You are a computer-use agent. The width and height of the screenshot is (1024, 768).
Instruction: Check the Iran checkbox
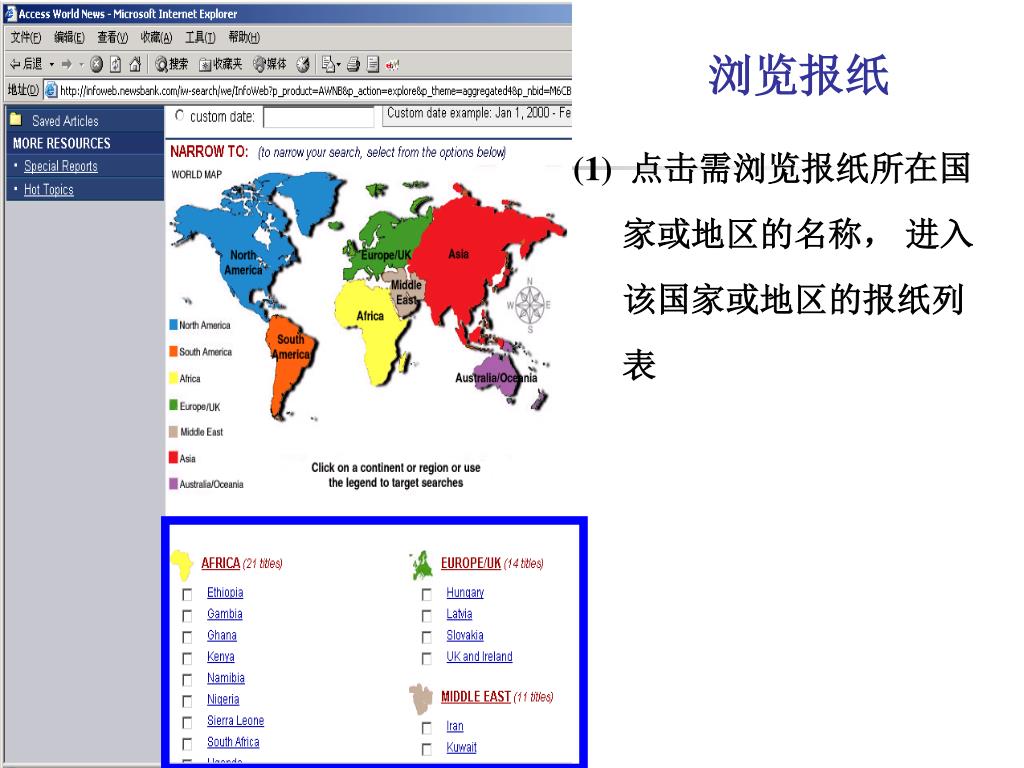427,728
